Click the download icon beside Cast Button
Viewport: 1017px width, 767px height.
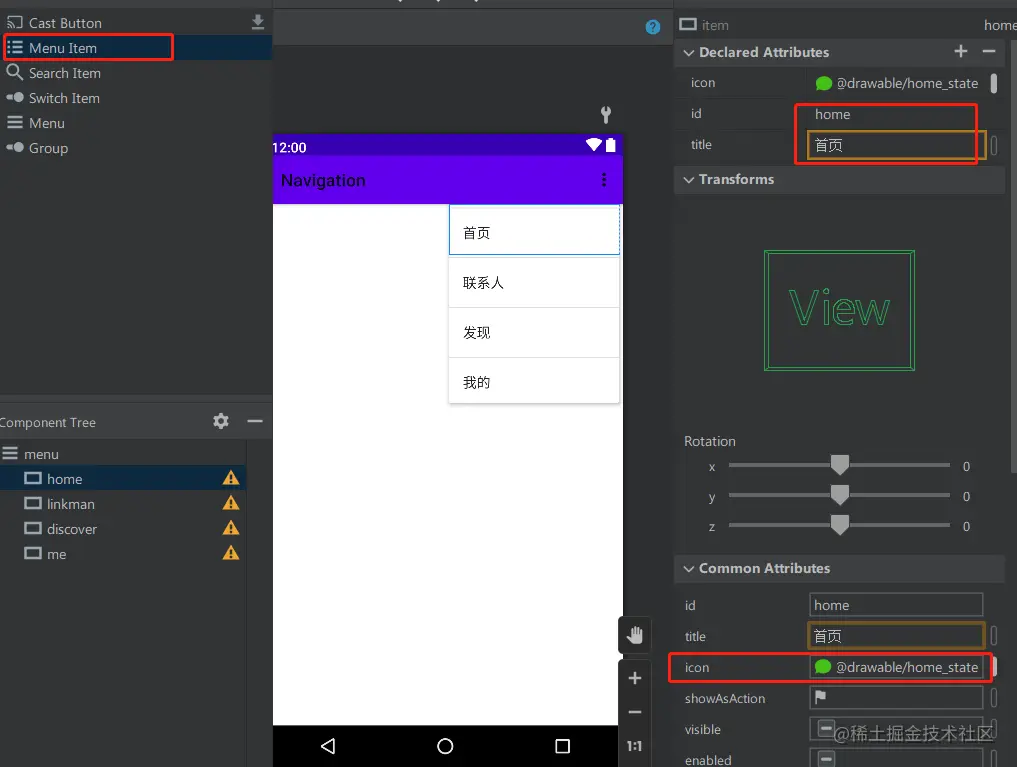(x=257, y=23)
